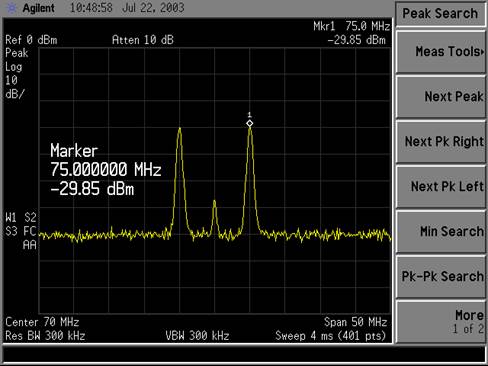The width and height of the screenshot is (488, 366).
Task: Run Pk-Pk Search softkey
Action: pos(441,276)
